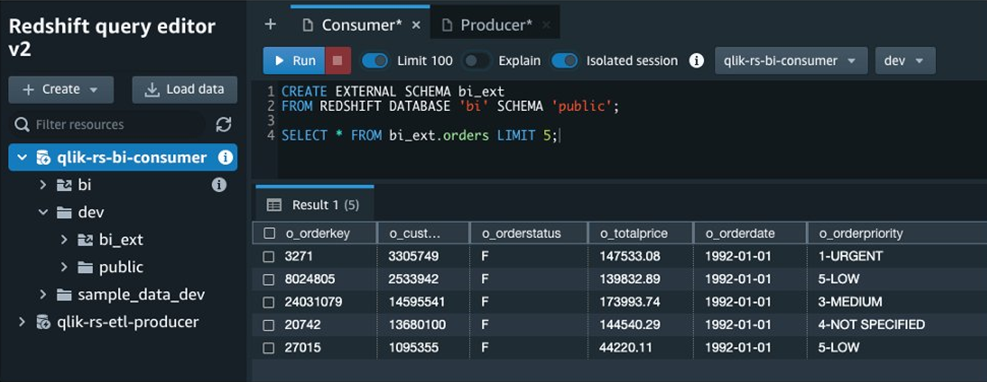Screen dimensions: 987x382
Task: Open the Create dropdown menu
Action: 61,89
